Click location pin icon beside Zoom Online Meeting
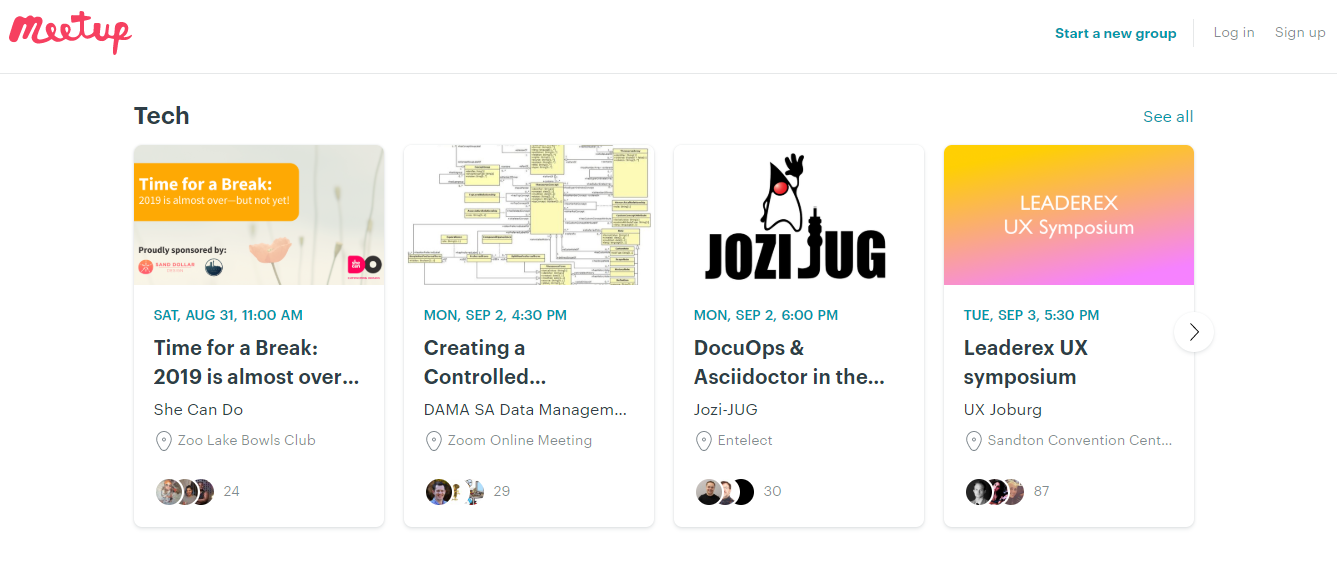The width and height of the screenshot is (1337, 583). 434,441
